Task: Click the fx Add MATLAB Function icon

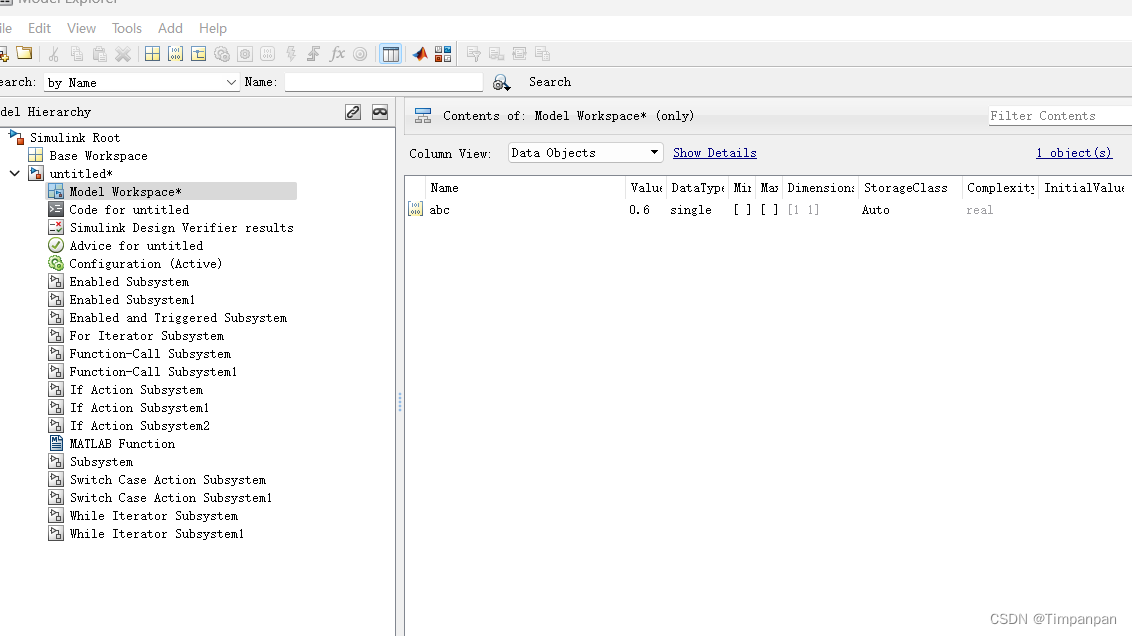Action: 337,53
